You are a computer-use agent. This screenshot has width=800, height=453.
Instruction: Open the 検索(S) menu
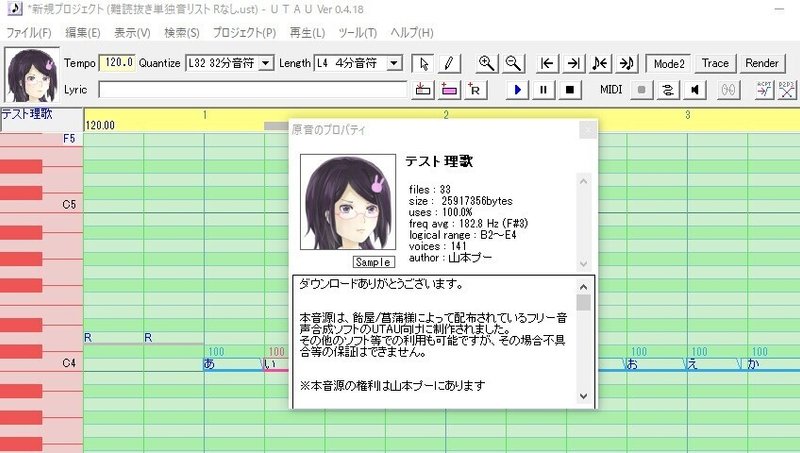pyautogui.click(x=182, y=33)
